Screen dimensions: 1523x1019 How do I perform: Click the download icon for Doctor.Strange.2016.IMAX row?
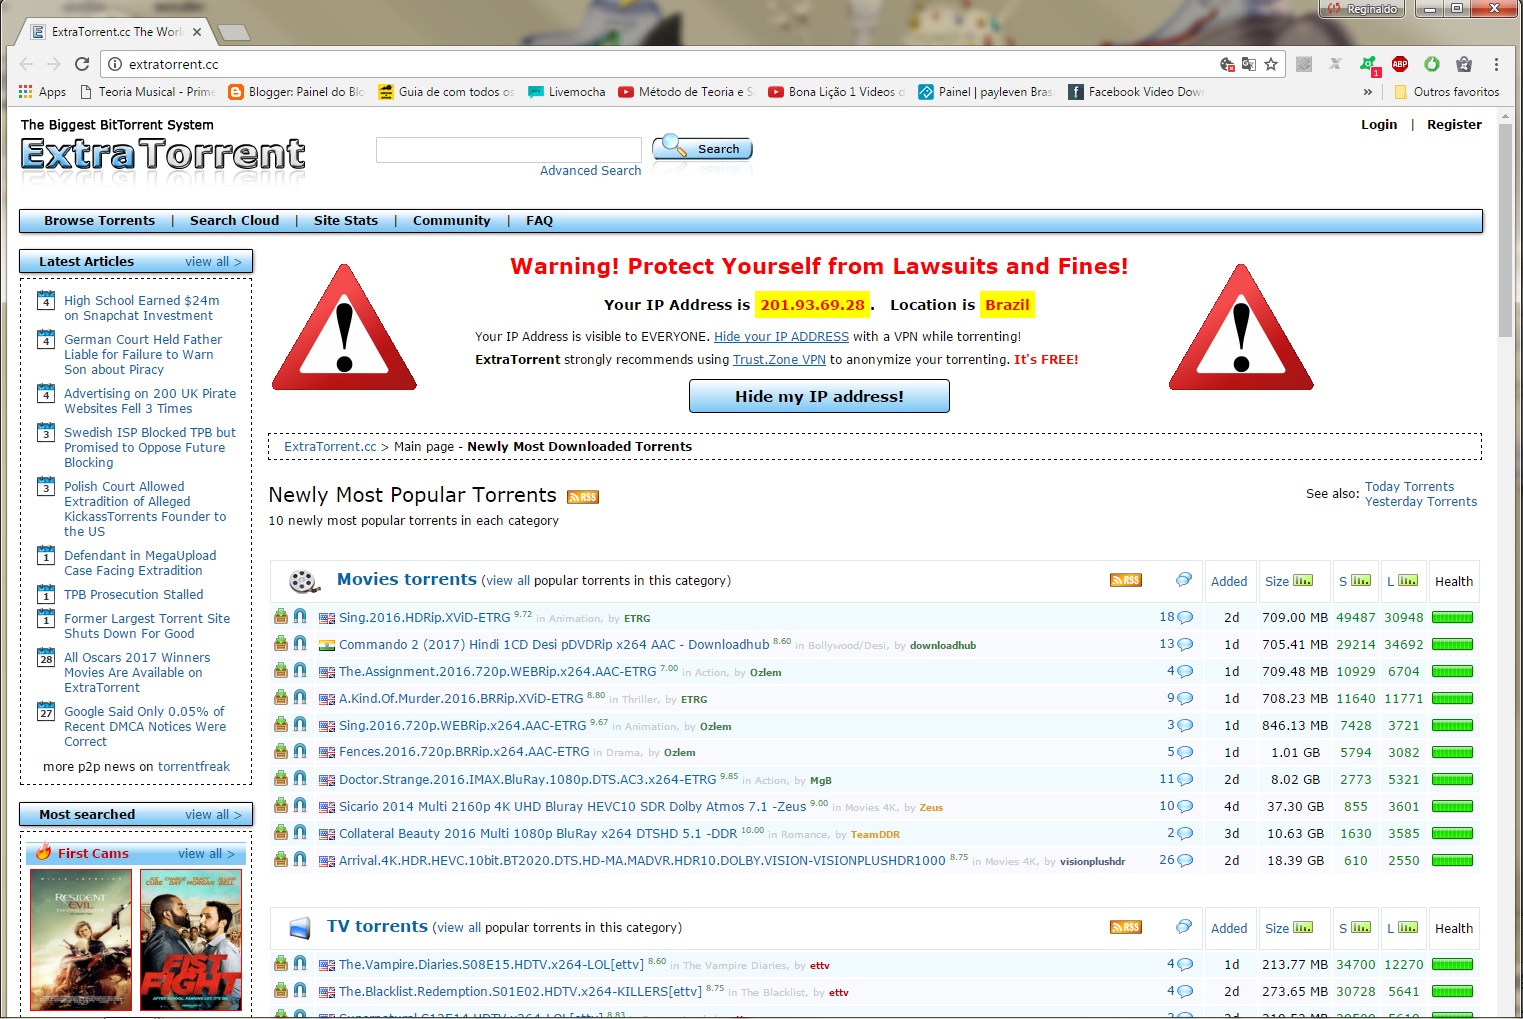(281, 779)
